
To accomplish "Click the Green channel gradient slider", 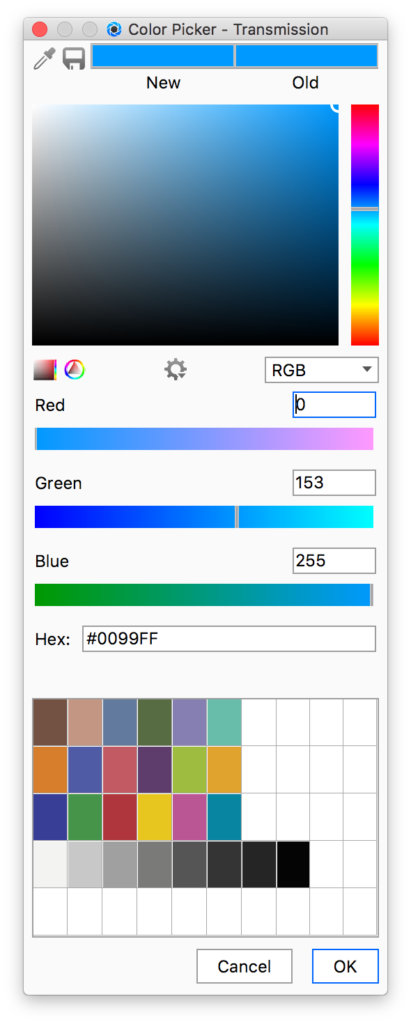I will (x=204, y=517).
